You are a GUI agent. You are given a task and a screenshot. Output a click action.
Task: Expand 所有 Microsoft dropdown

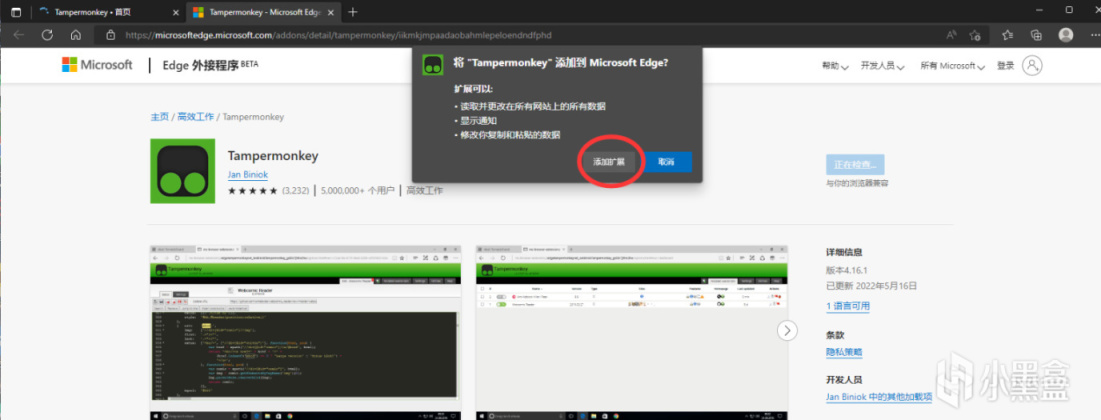click(x=952, y=66)
